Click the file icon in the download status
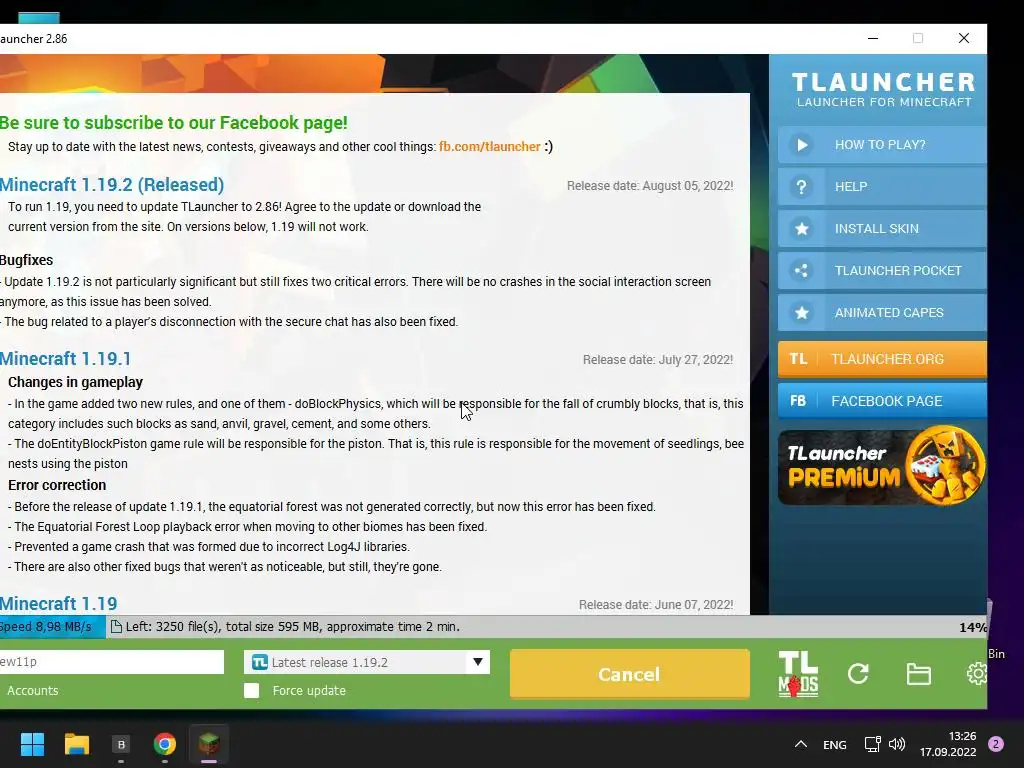The width and height of the screenshot is (1024, 768). click(116, 627)
